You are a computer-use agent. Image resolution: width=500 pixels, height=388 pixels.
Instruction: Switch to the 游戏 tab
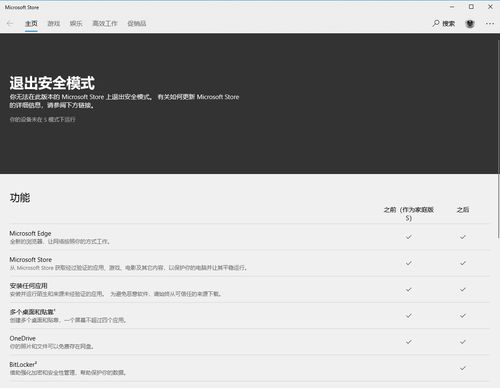coord(54,23)
